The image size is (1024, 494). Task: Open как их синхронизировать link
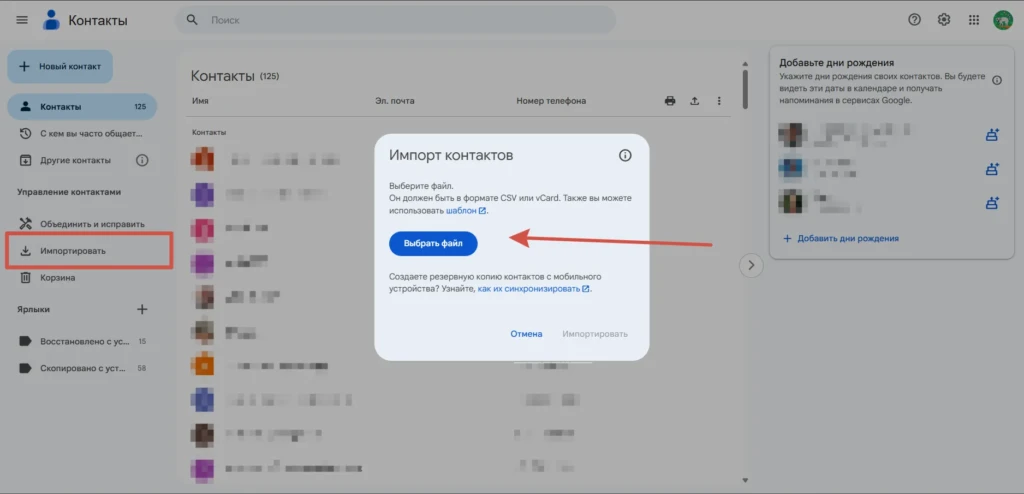point(534,288)
